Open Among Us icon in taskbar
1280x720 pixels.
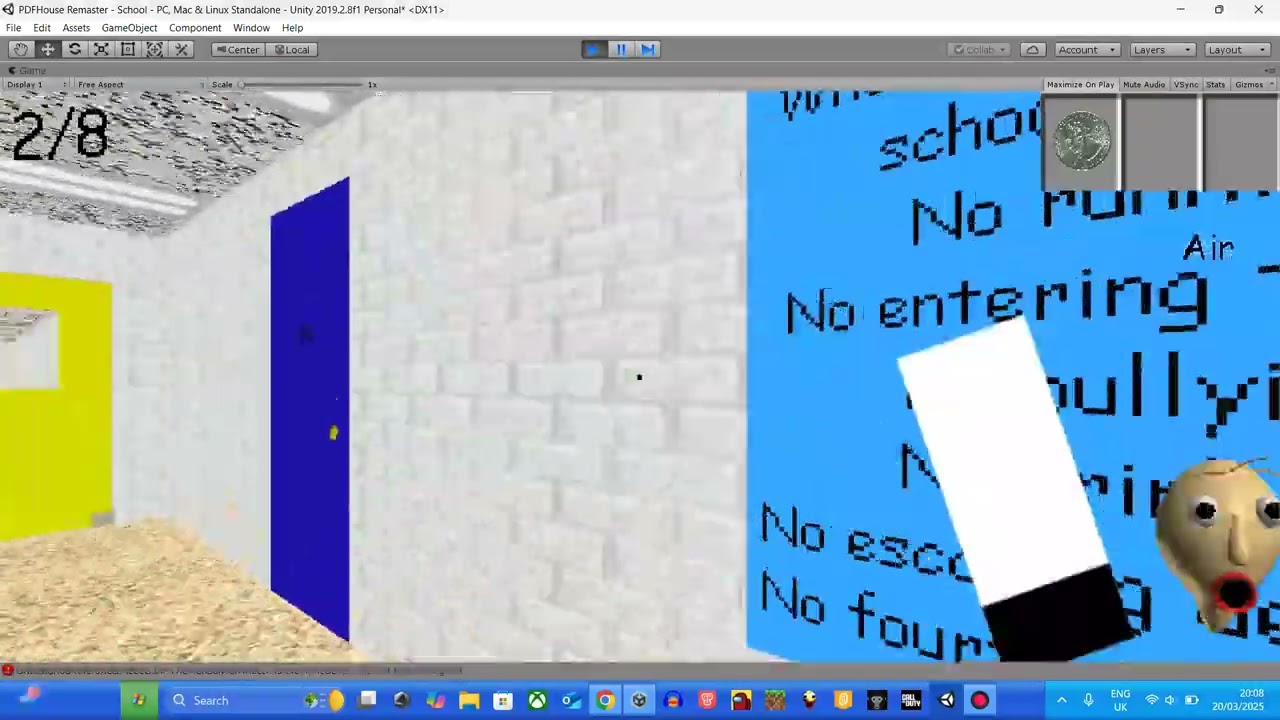(x=741, y=700)
